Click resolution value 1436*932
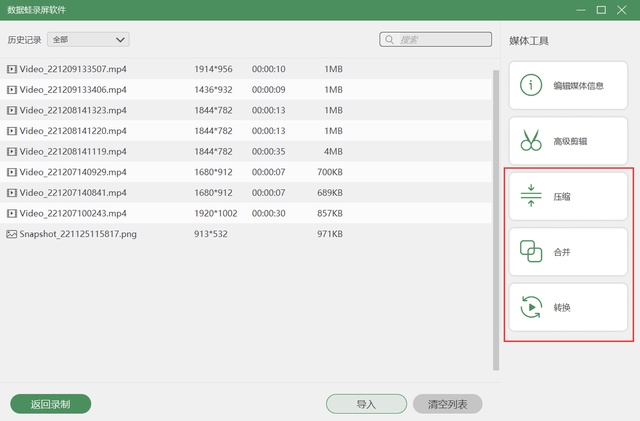640x421 pixels. 213,89
